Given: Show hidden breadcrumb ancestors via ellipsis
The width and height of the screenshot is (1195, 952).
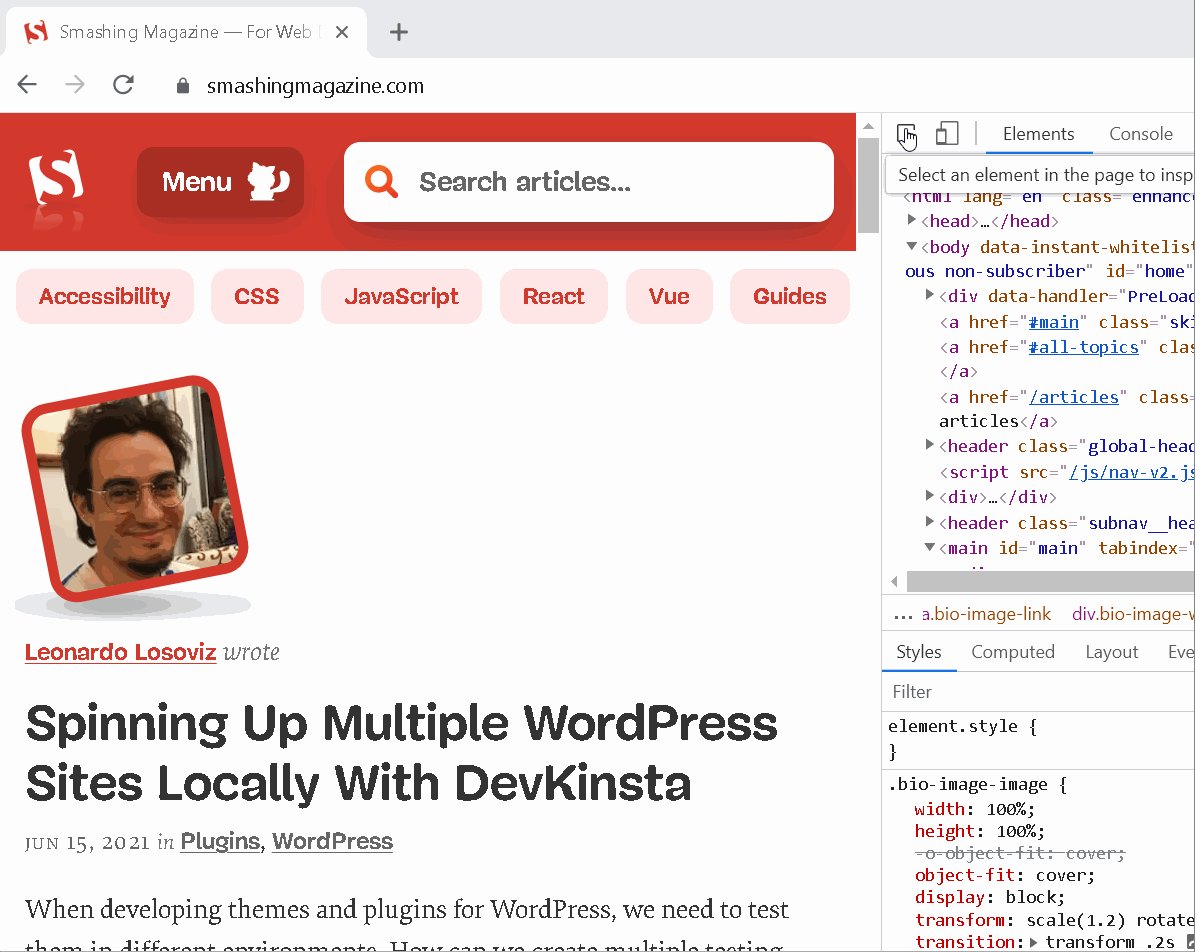Looking at the screenshot, I should pos(903,616).
